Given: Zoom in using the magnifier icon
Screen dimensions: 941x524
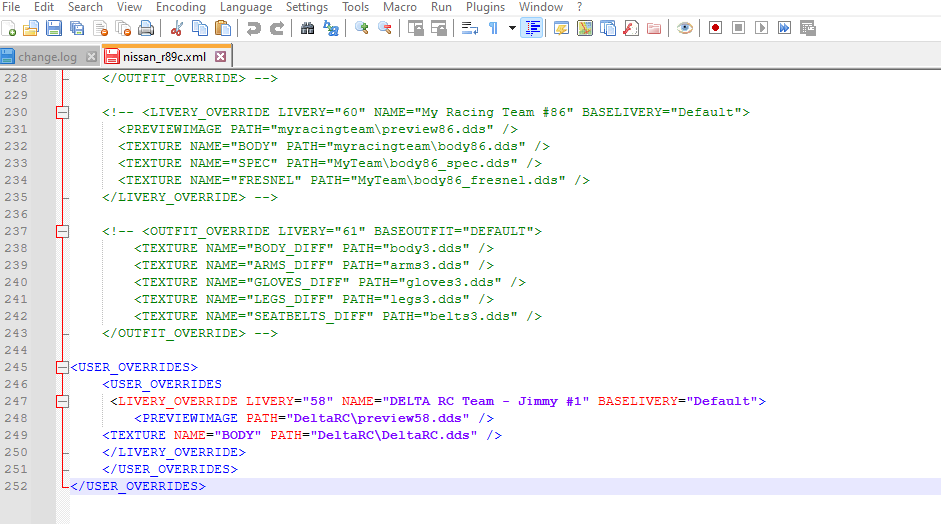Looking at the screenshot, I should [x=361, y=28].
